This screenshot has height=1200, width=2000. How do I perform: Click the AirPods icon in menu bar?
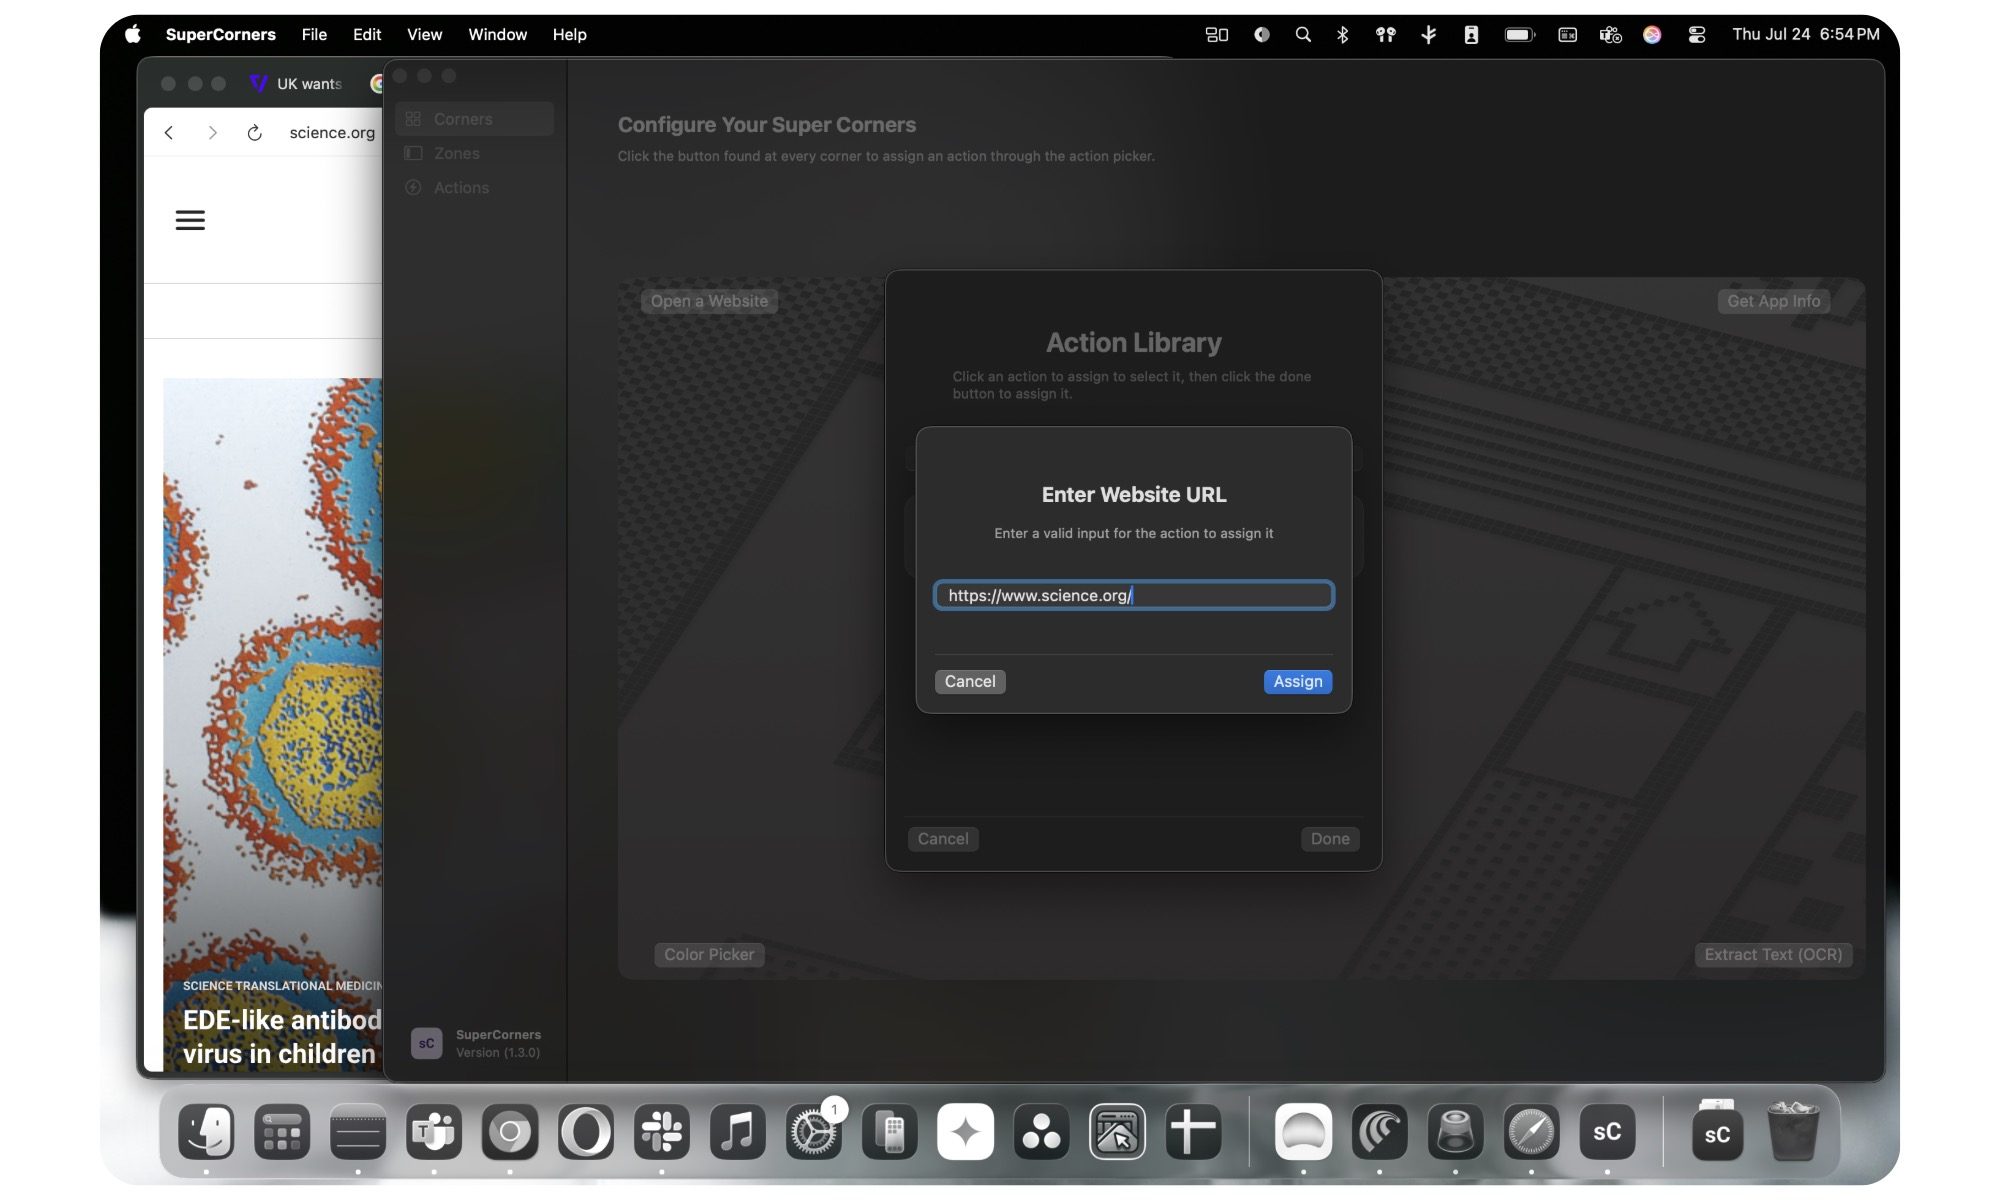tap(1385, 34)
